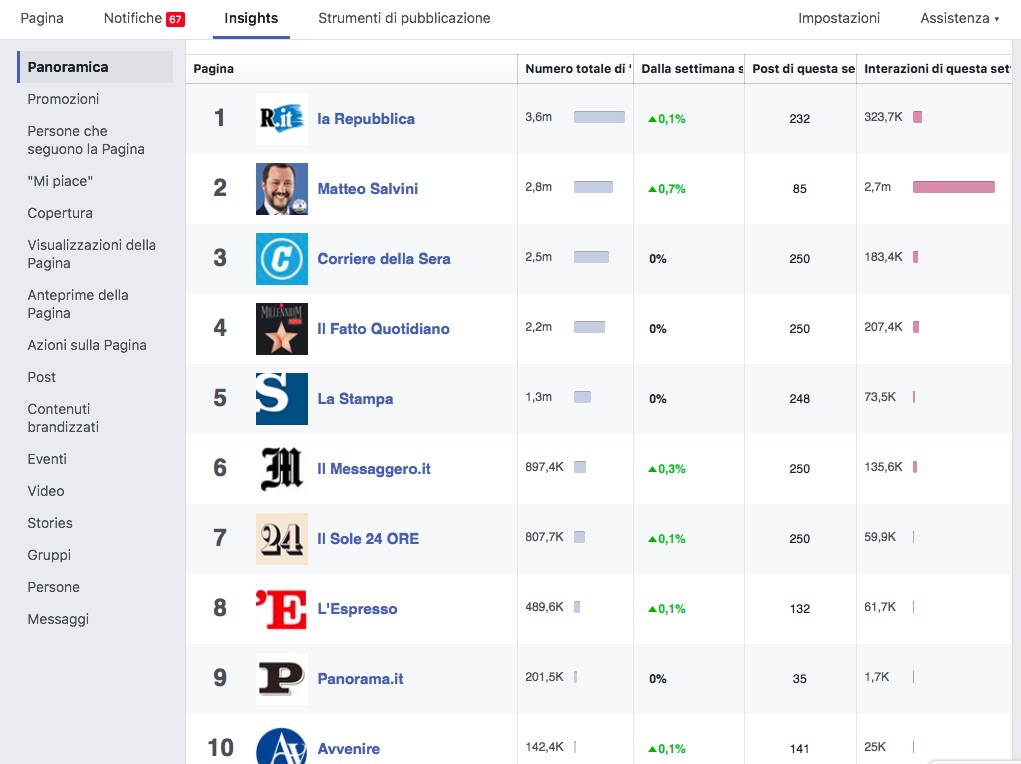Image resolution: width=1021 pixels, height=764 pixels.
Task: Click L'Espresso logo icon
Action: 281,609
